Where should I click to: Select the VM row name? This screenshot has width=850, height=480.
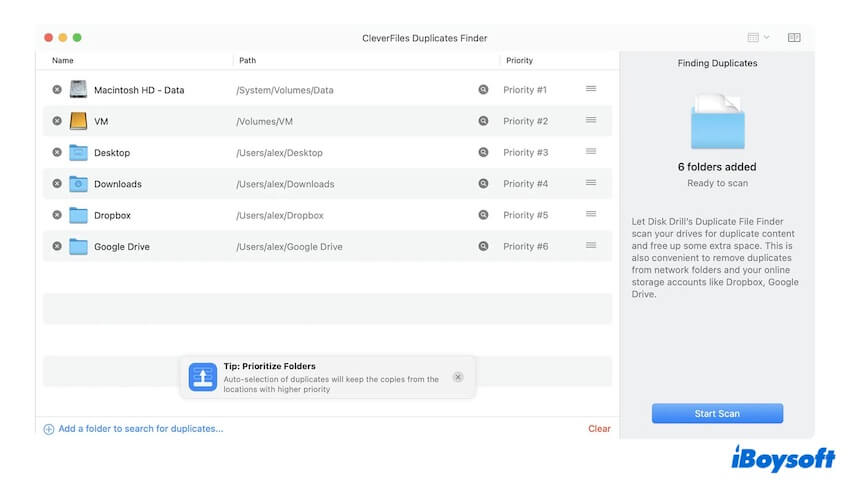click(x=101, y=121)
